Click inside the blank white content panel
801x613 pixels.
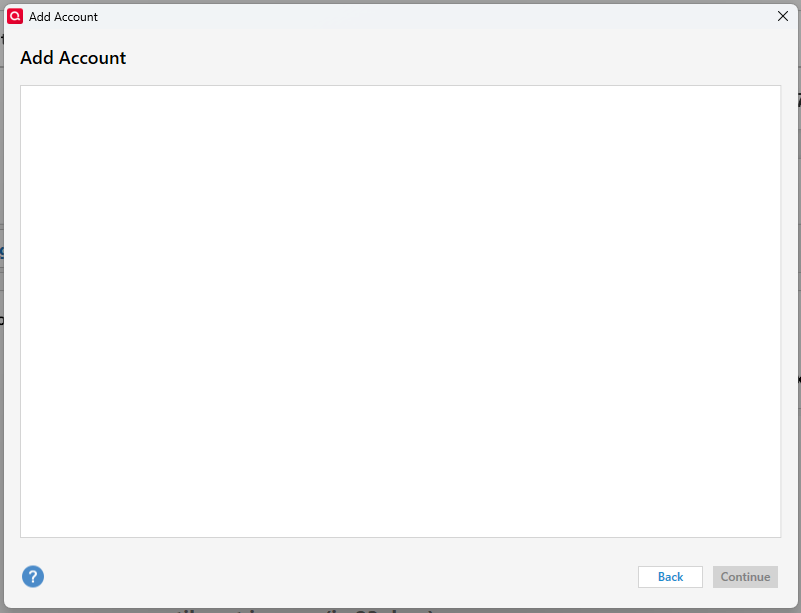400,311
